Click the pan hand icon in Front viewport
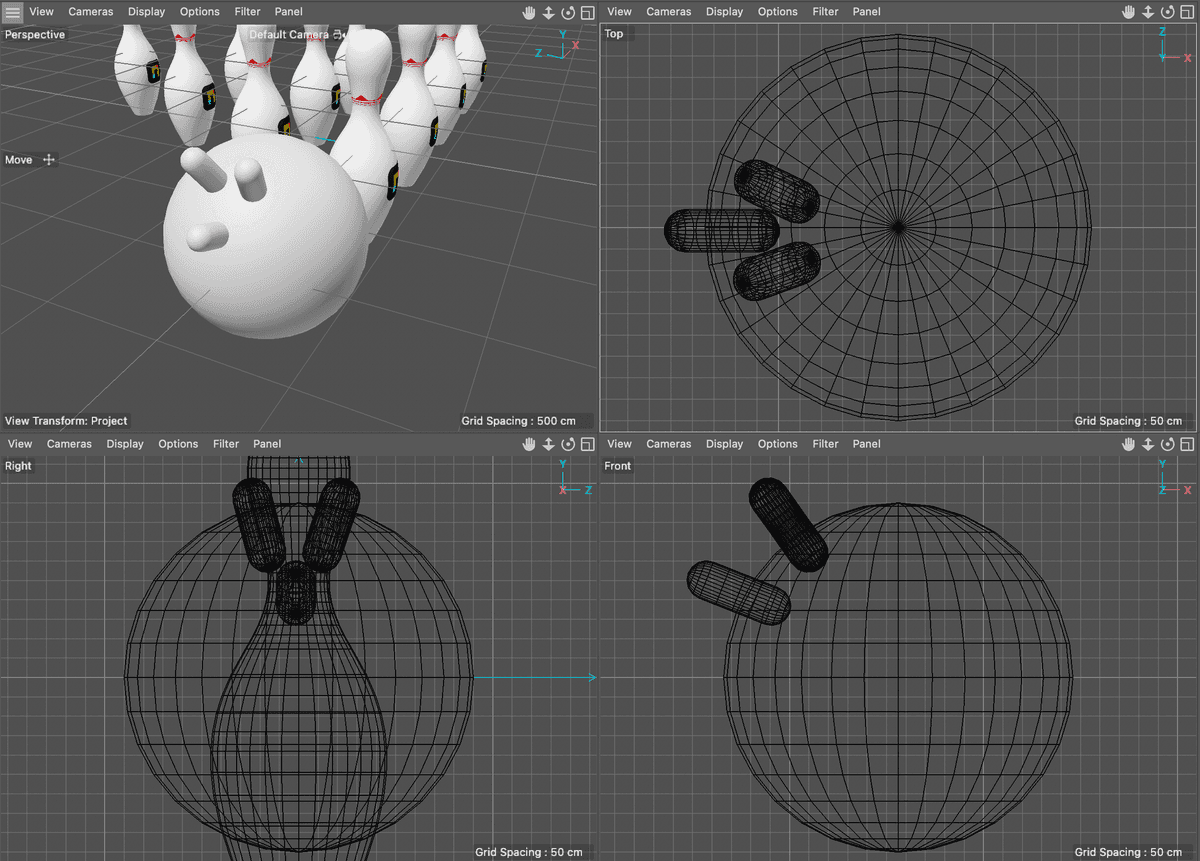Viewport: 1200px width, 861px height. 1129,444
